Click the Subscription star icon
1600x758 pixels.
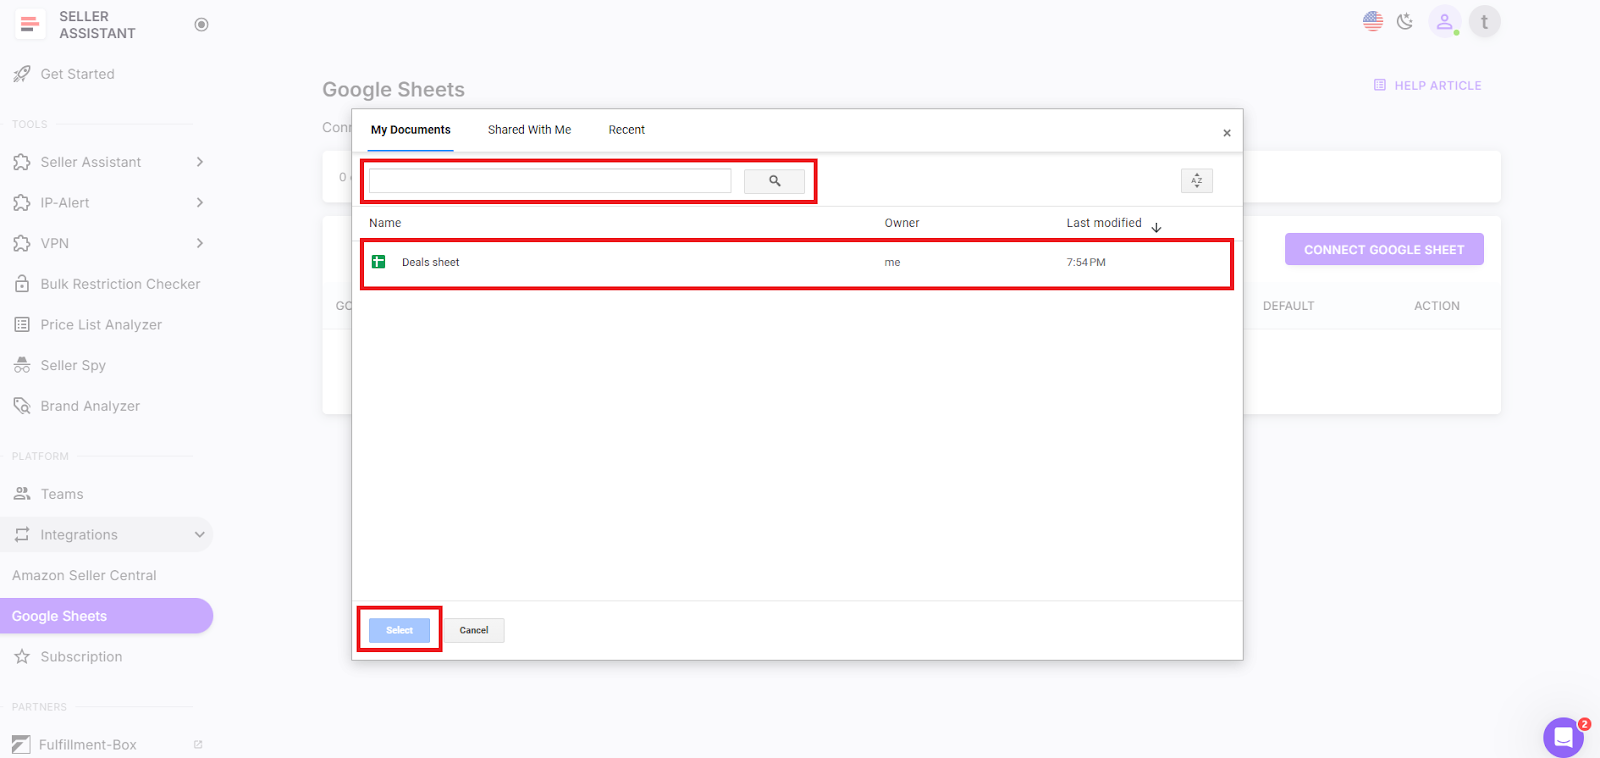point(22,657)
